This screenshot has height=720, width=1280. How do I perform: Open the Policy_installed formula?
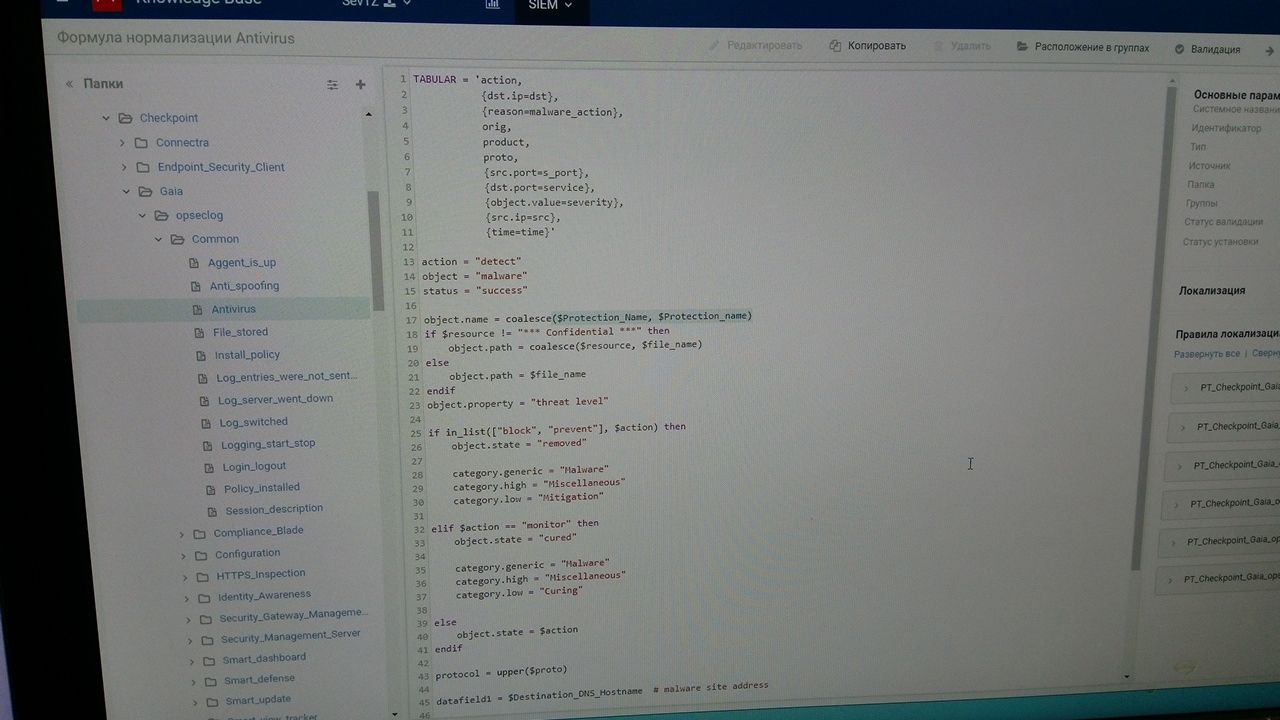tap(261, 488)
